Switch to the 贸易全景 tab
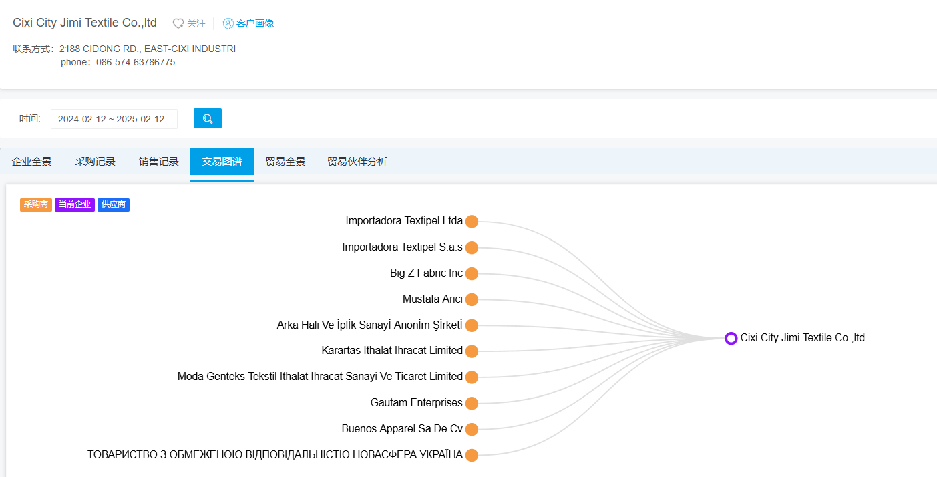This screenshot has height=477, width=937. pos(285,161)
